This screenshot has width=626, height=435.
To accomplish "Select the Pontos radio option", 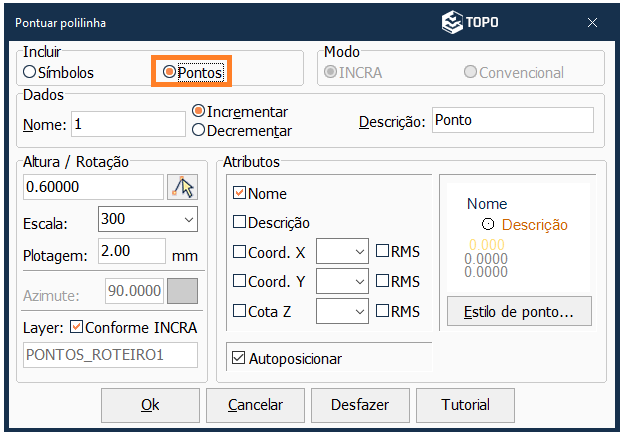I will coord(169,72).
